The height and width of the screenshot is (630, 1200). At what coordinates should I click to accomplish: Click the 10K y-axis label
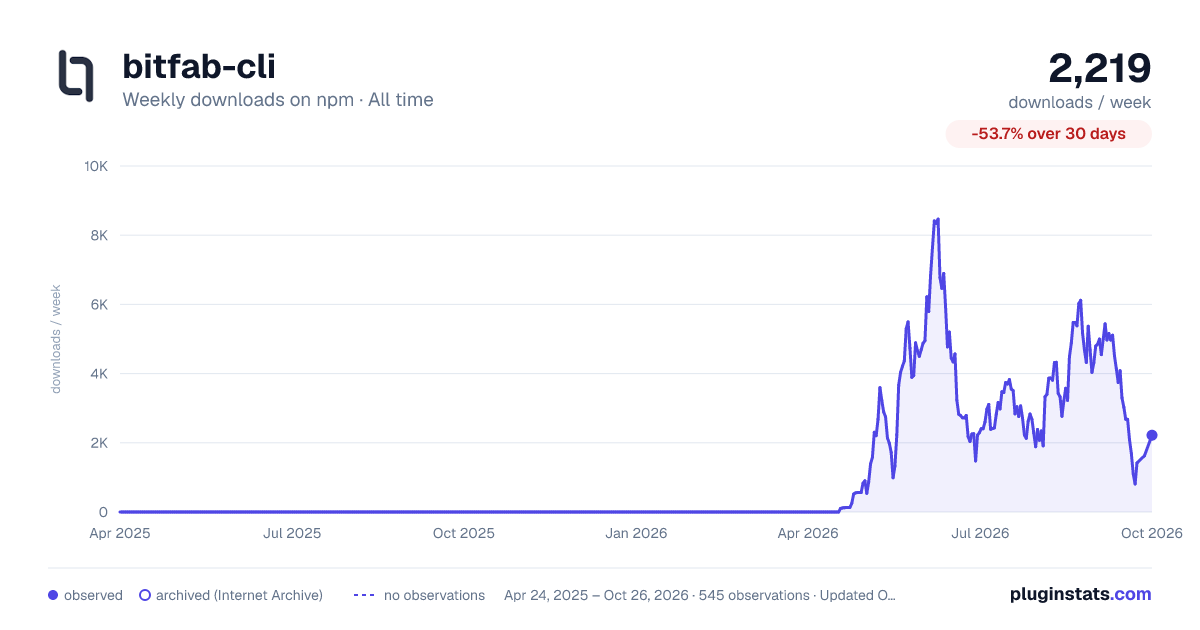pyautogui.click(x=95, y=166)
